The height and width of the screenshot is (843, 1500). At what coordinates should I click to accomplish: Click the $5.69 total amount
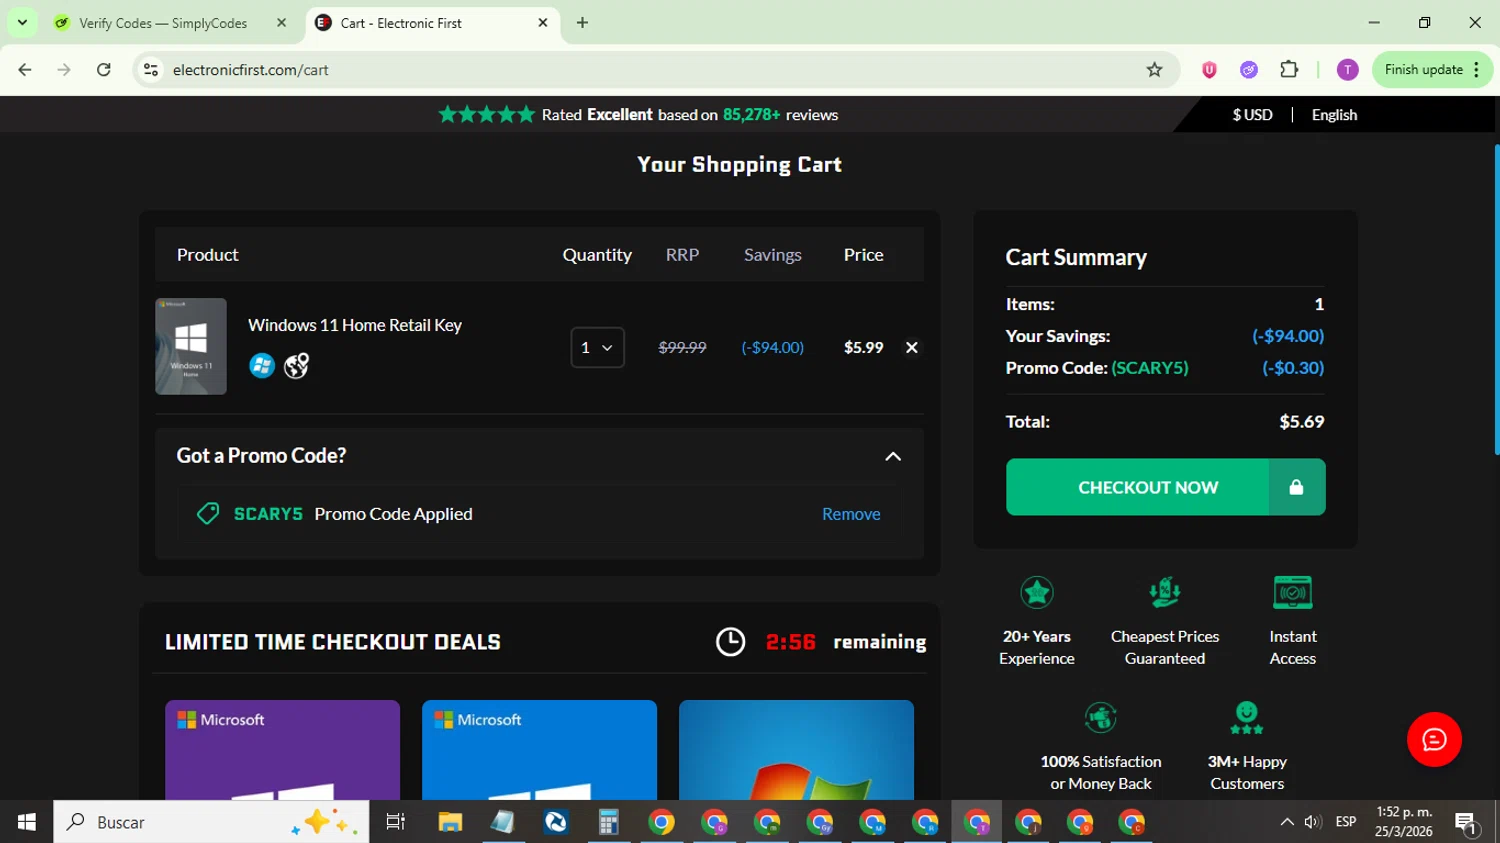coord(1302,422)
